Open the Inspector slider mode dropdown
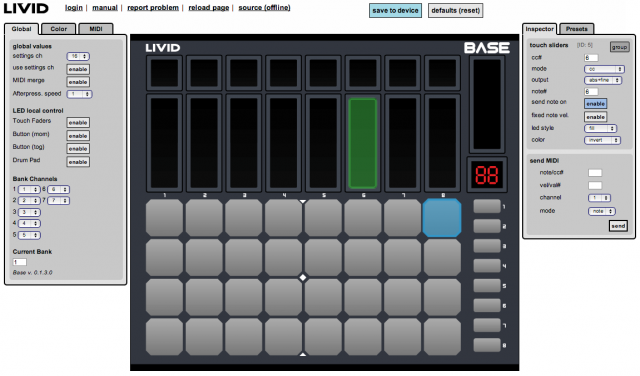640x376 pixels. pos(604,69)
